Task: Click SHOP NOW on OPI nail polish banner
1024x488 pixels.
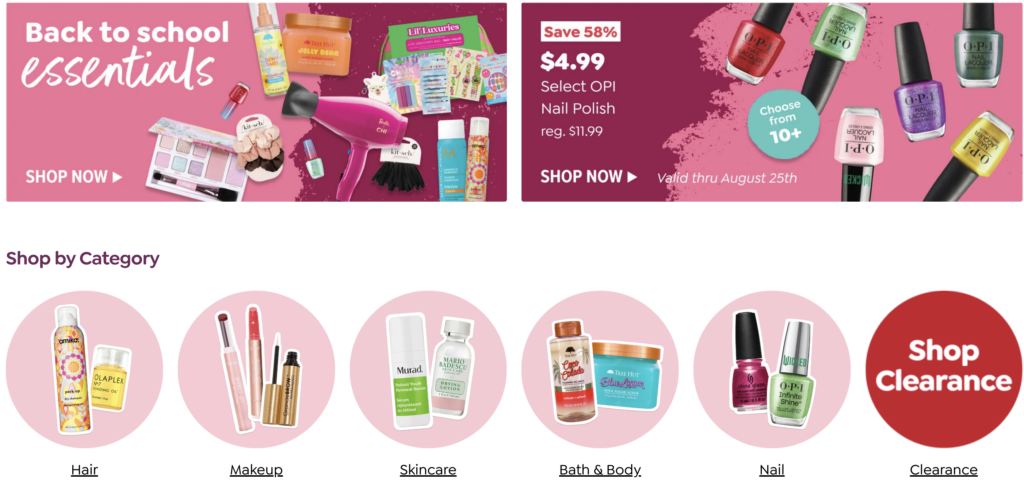Action: (x=588, y=176)
